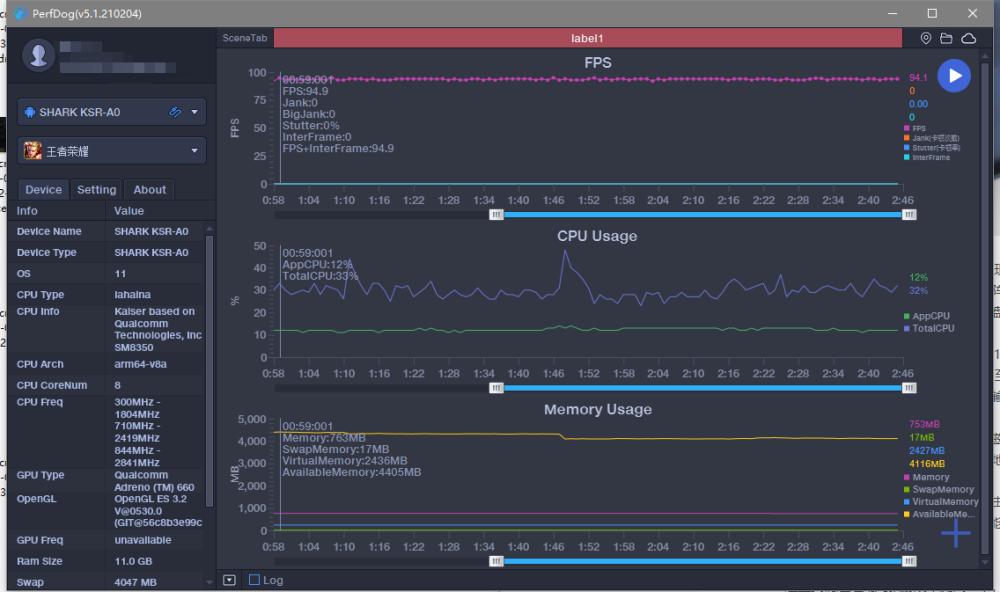Open the folder icon in top bar

point(946,38)
